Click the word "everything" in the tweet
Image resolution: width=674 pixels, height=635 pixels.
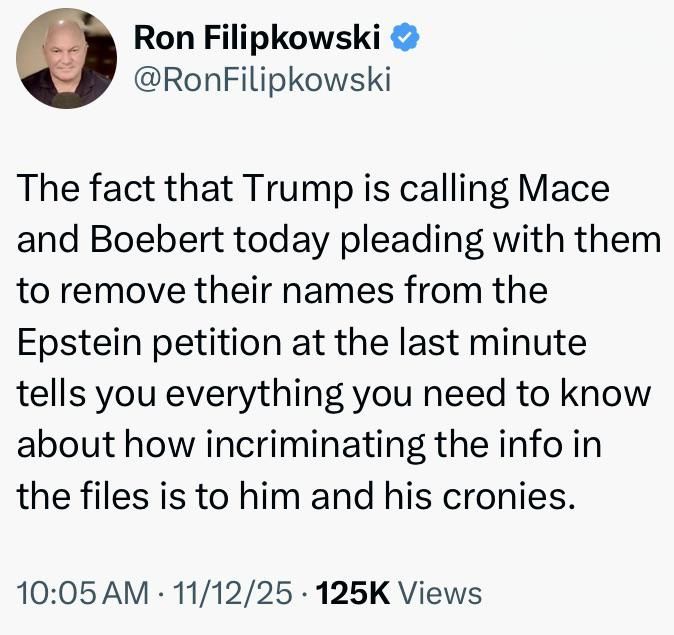point(254,395)
